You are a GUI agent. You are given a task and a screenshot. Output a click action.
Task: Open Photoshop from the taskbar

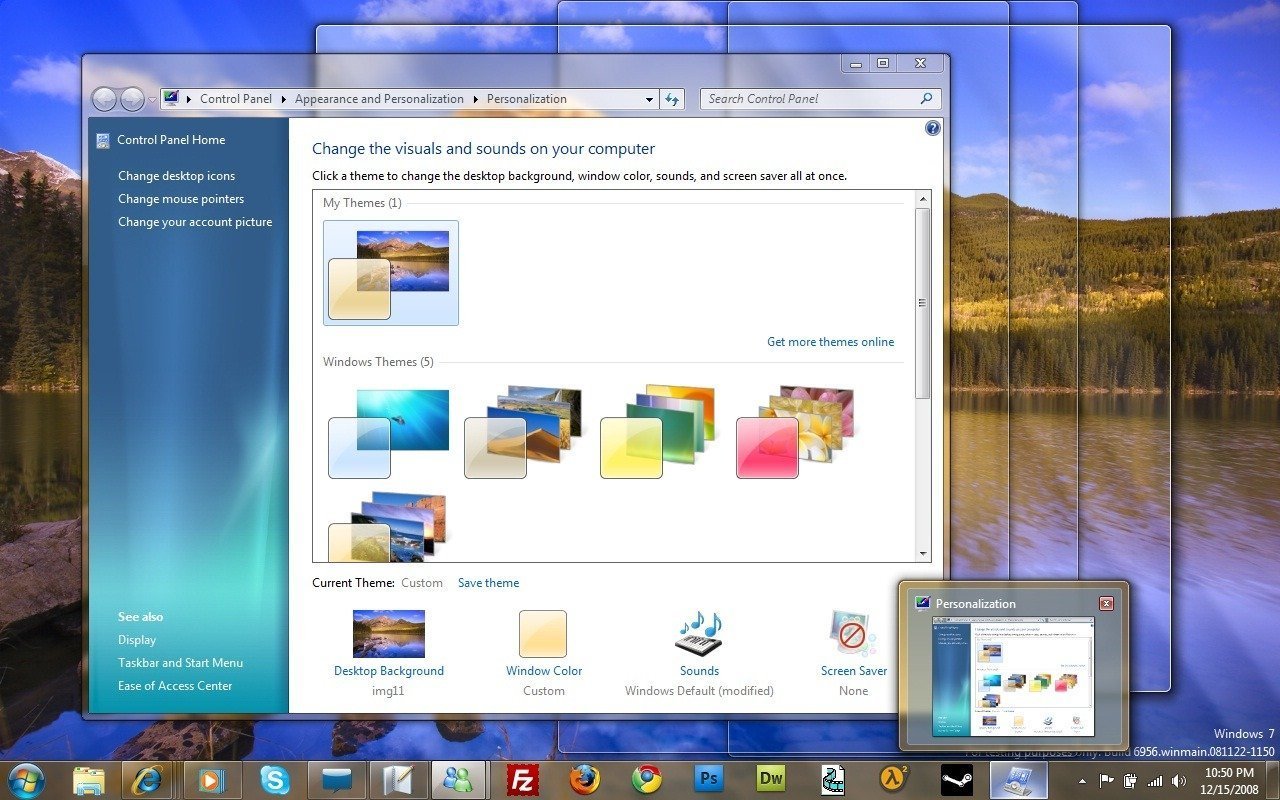[709, 779]
